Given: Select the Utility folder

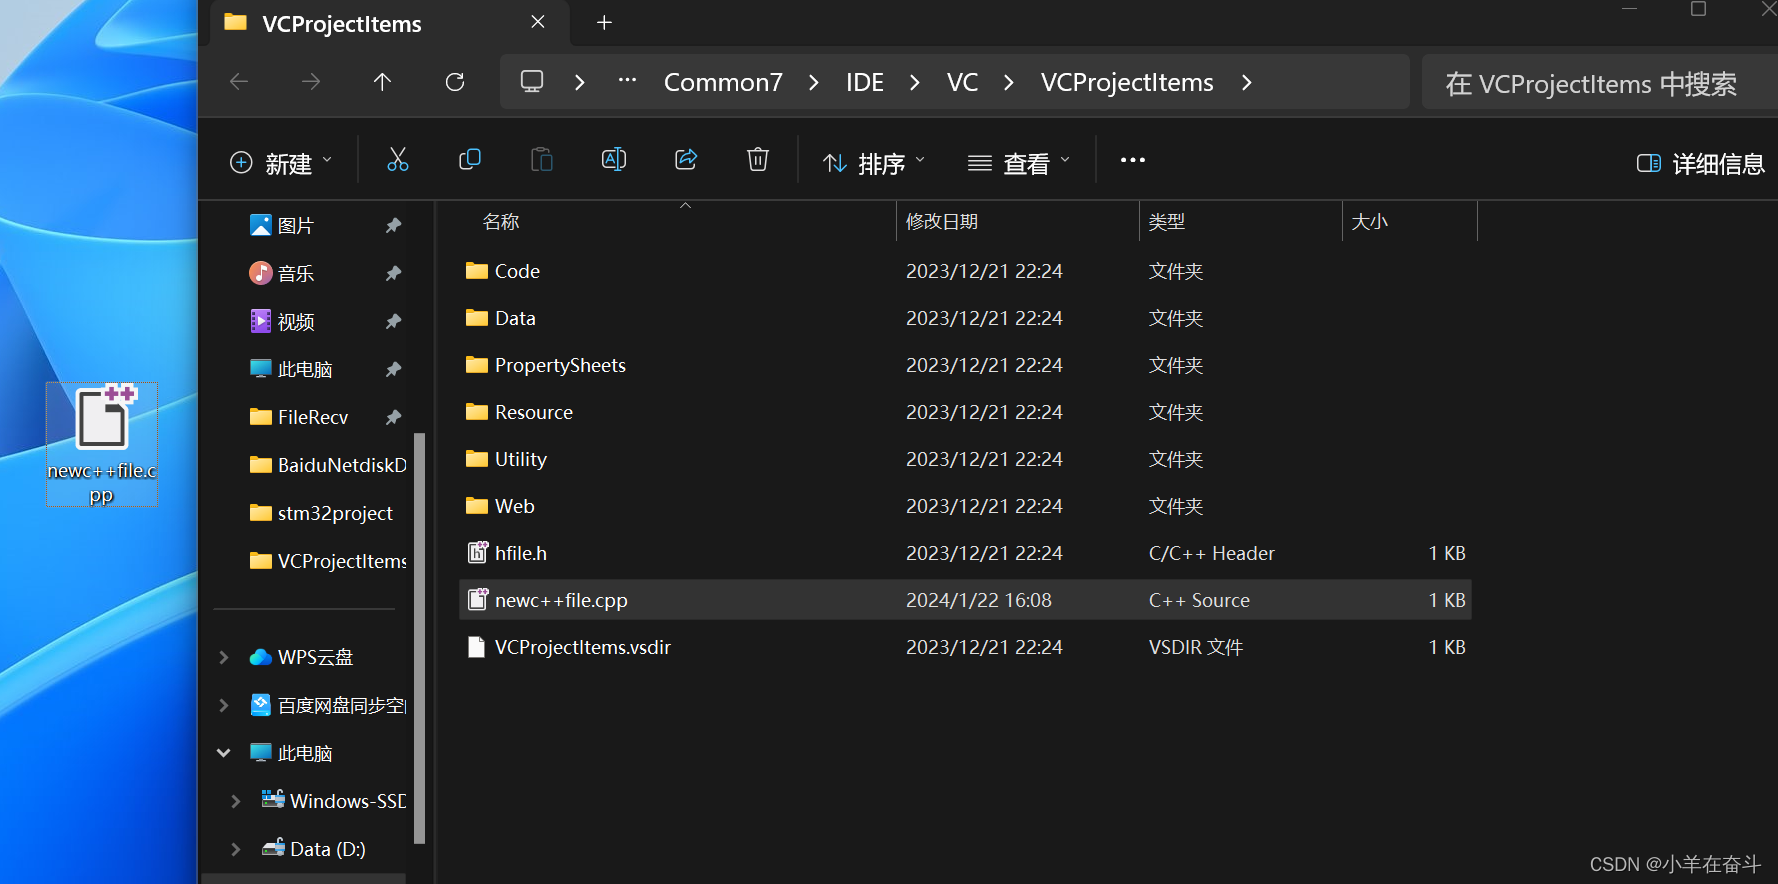Looking at the screenshot, I should coord(965,459).
